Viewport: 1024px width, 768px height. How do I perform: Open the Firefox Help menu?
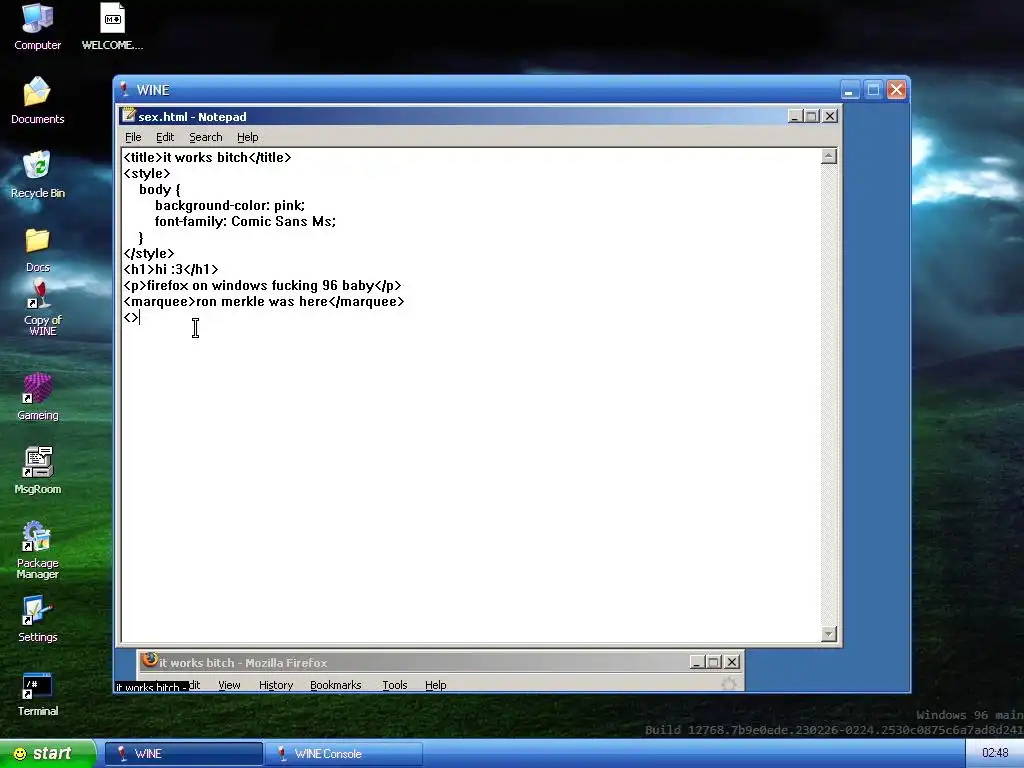click(x=436, y=684)
